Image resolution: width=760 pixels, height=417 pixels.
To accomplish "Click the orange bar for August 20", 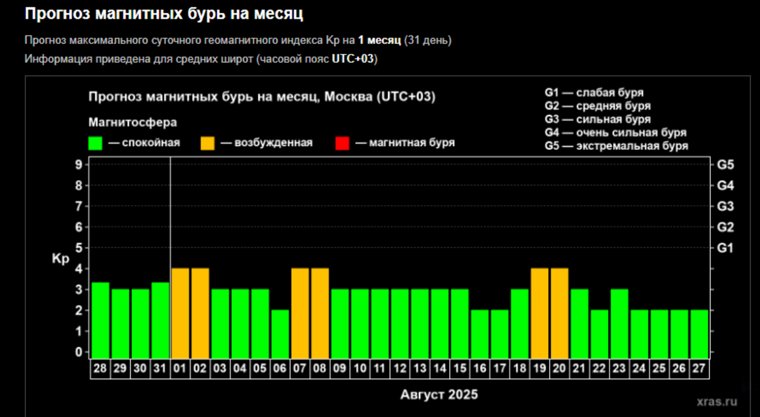I will (559, 313).
